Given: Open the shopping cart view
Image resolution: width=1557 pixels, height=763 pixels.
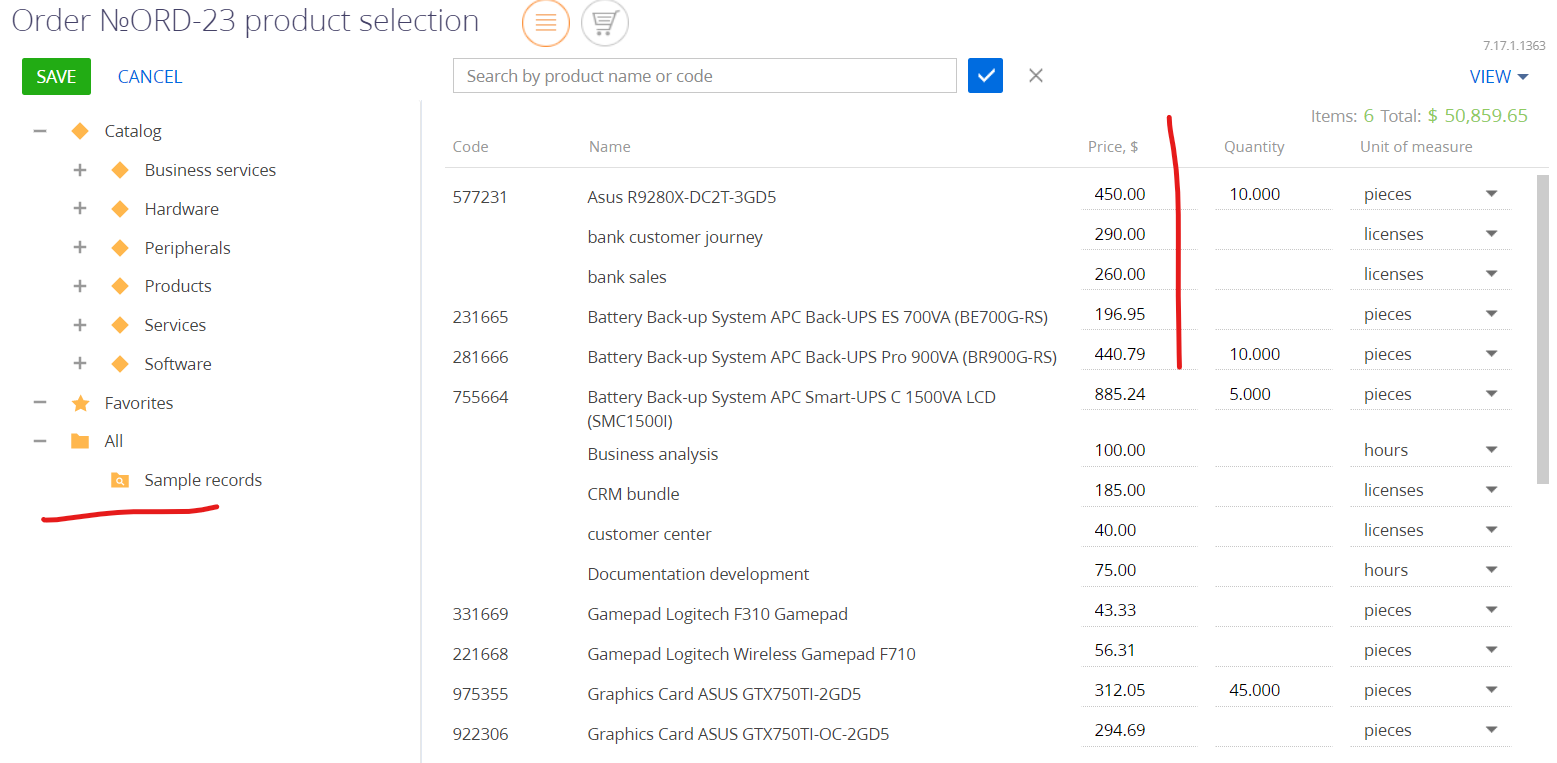Looking at the screenshot, I should [604, 23].
